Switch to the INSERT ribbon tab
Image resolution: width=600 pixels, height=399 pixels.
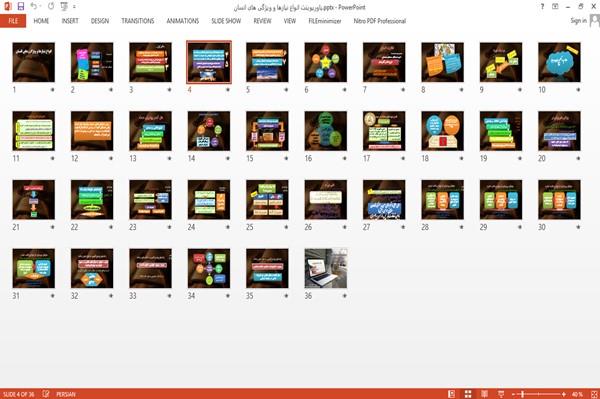coord(70,21)
